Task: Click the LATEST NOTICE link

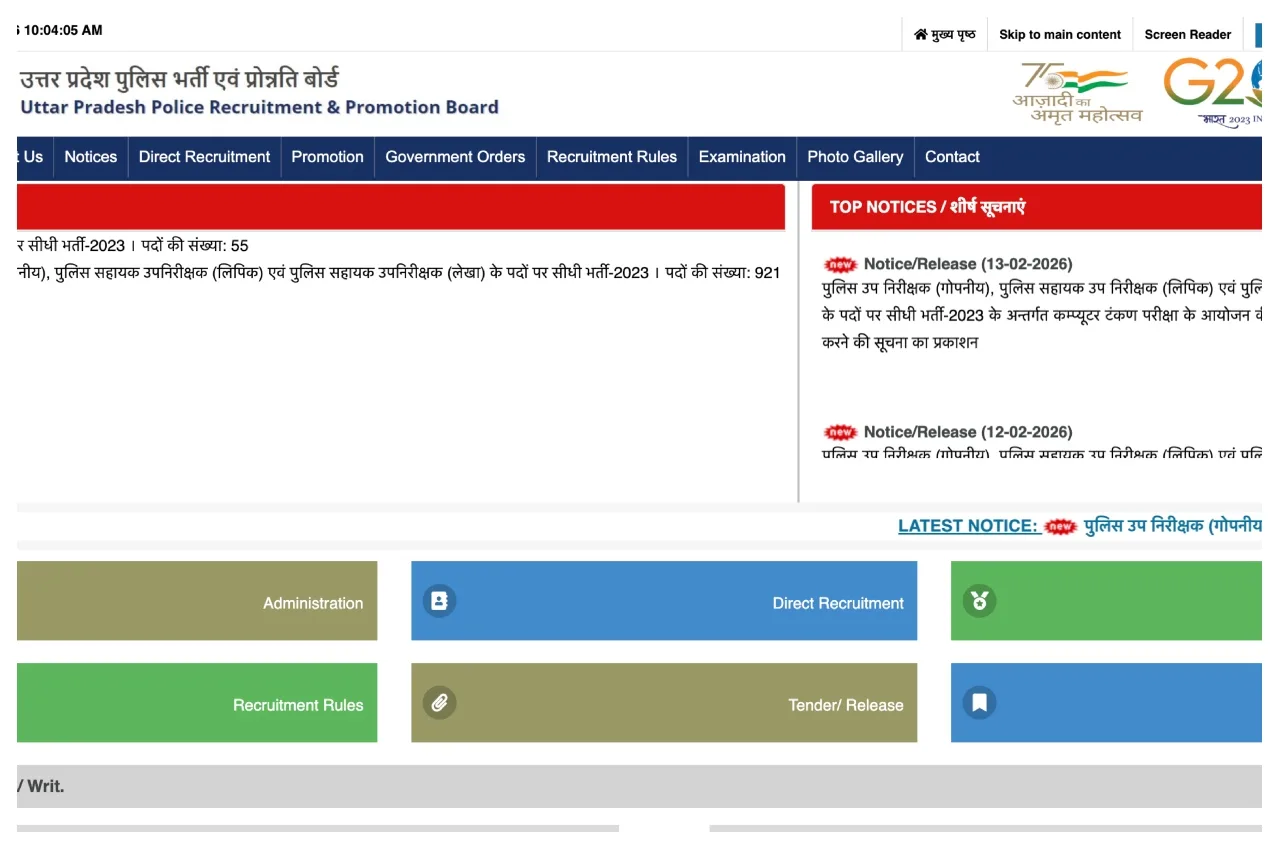Action: 968,526
